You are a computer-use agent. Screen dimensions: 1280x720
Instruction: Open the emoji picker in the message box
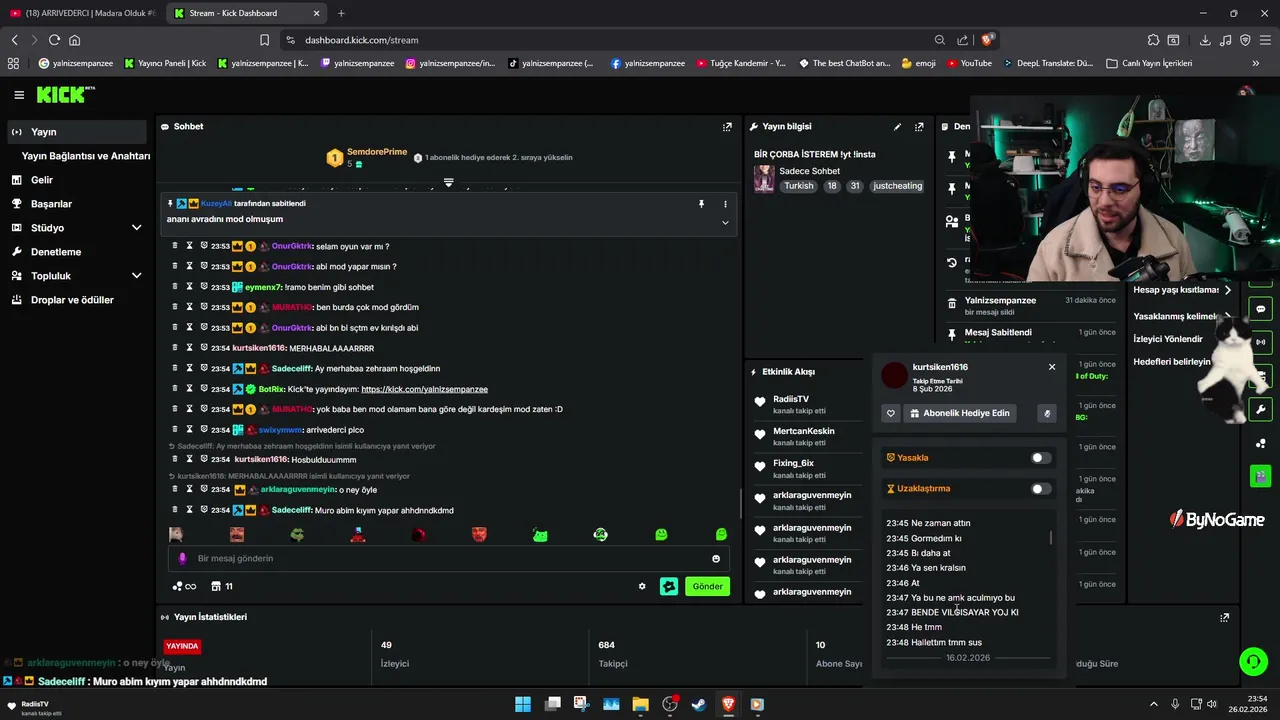tap(716, 559)
